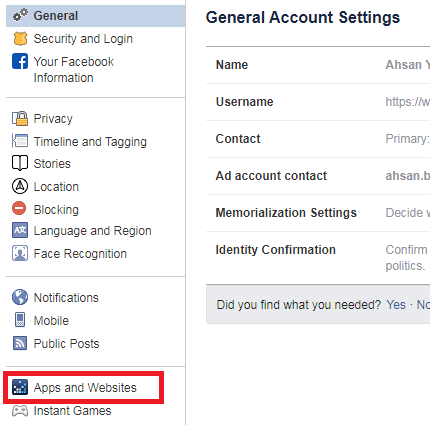Open the Apps and Websites settings
The height and width of the screenshot is (425, 430).
(x=85, y=388)
